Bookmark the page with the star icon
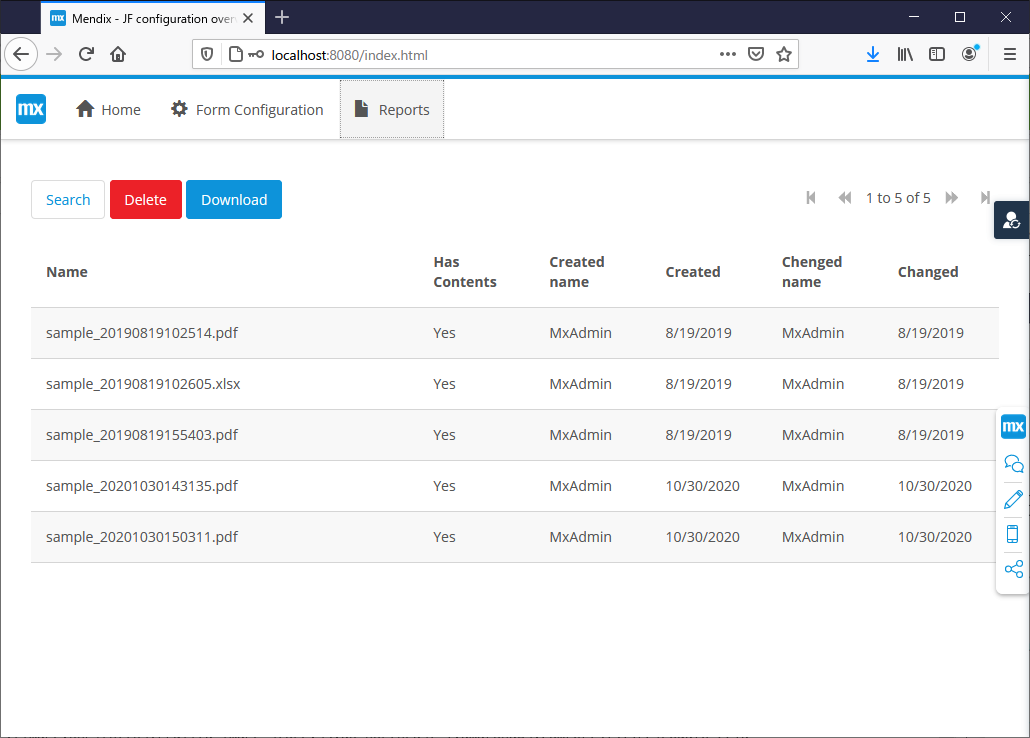Screen dimensions: 1030x738 click(x=784, y=54)
